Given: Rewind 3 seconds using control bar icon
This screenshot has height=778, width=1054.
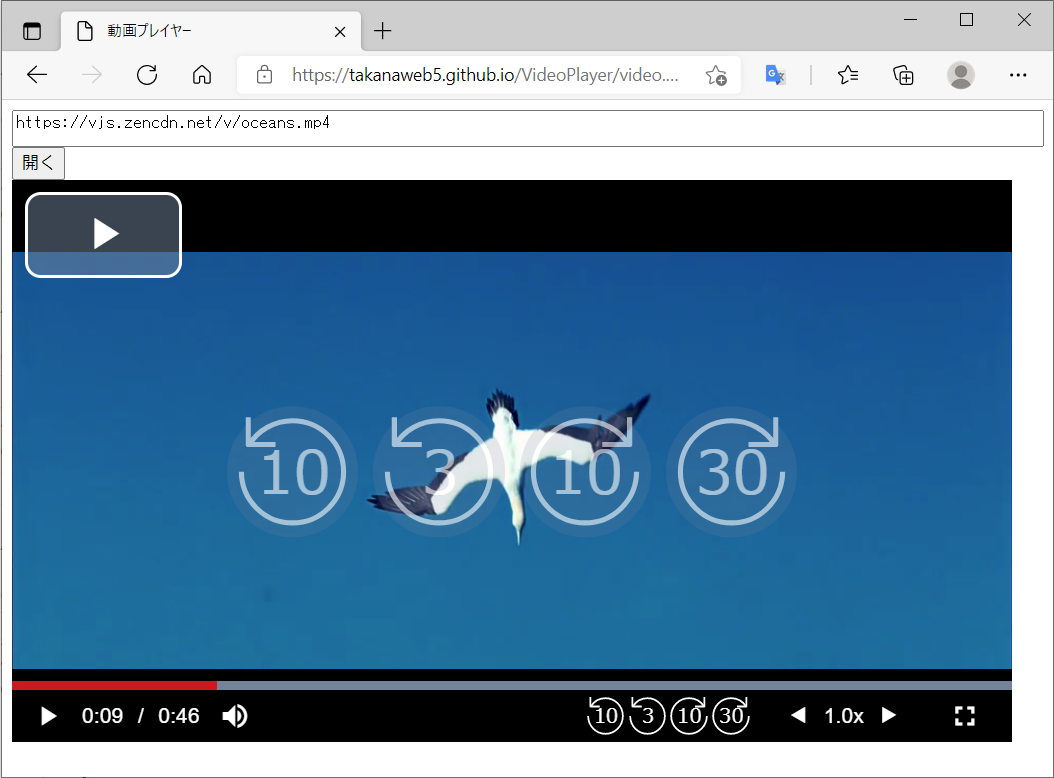Looking at the screenshot, I should [x=647, y=716].
